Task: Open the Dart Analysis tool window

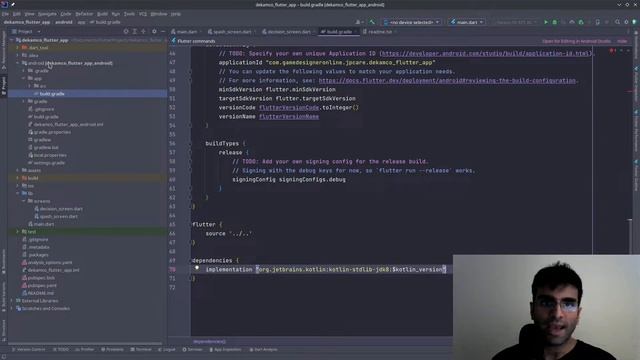Action: 263,350
